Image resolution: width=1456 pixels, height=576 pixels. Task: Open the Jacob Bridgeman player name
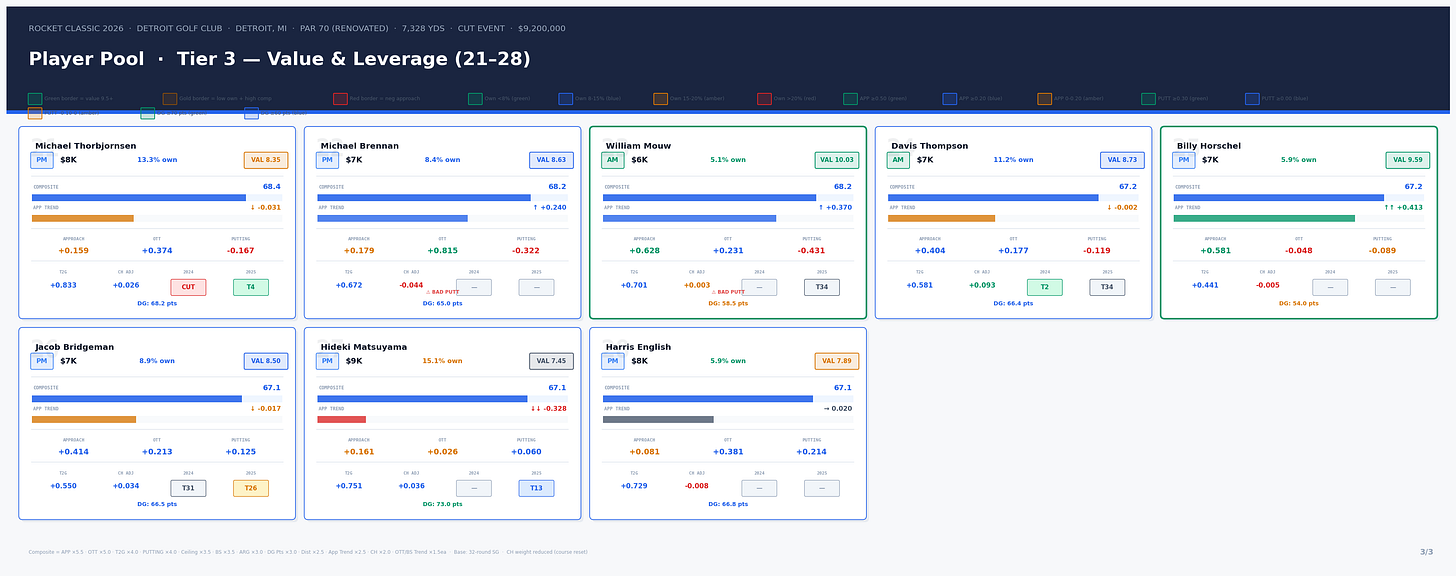(75, 347)
